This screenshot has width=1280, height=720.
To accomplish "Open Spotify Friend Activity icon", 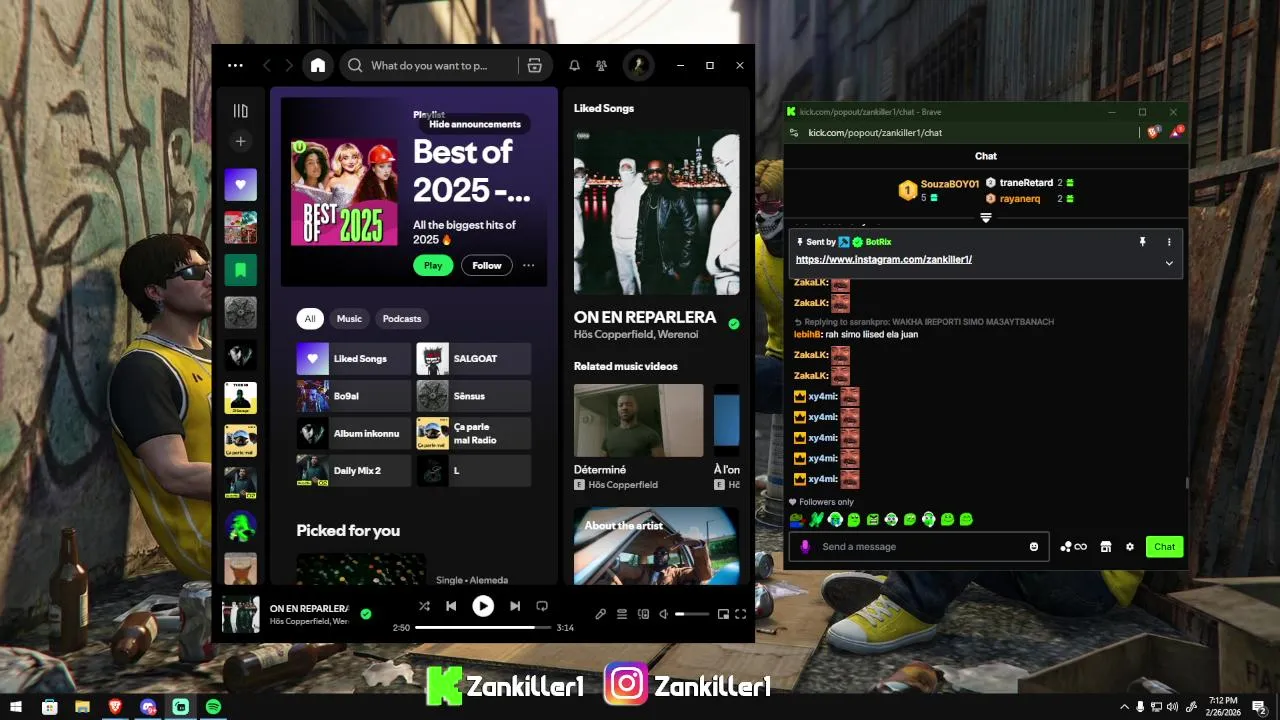I will (x=601, y=65).
